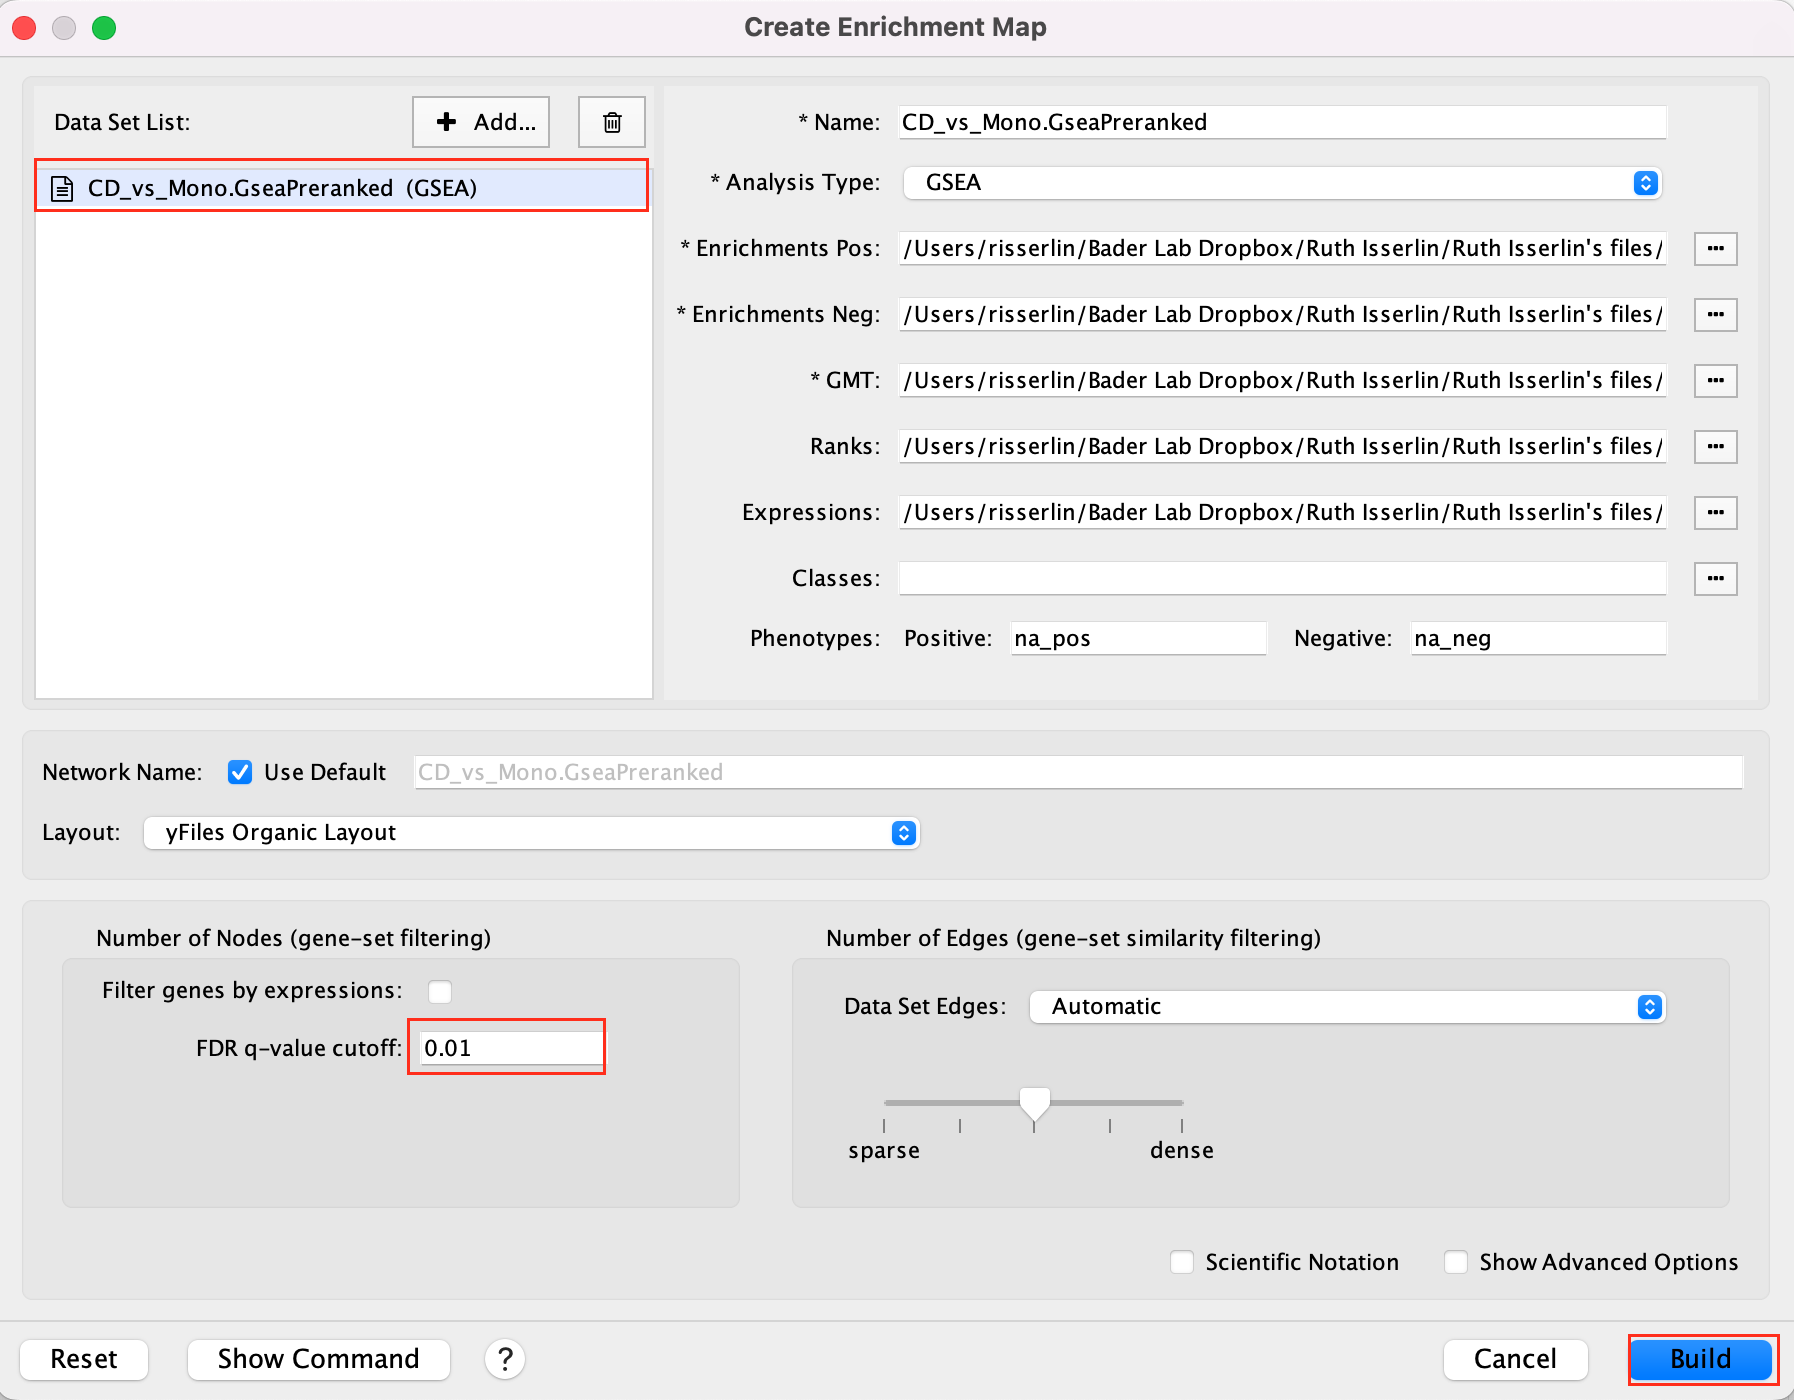Browse for the Expressions file
This screenshot has height=1400, width=1794.
click(x=1715, y=512)
